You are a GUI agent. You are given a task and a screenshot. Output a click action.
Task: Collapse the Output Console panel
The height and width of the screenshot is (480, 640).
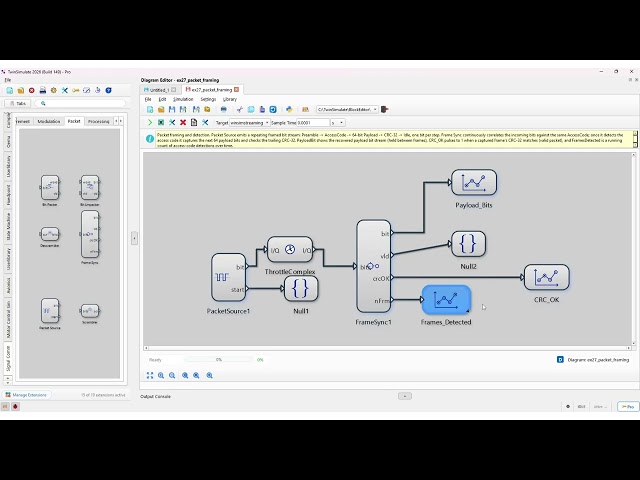[x=405, y=396]
